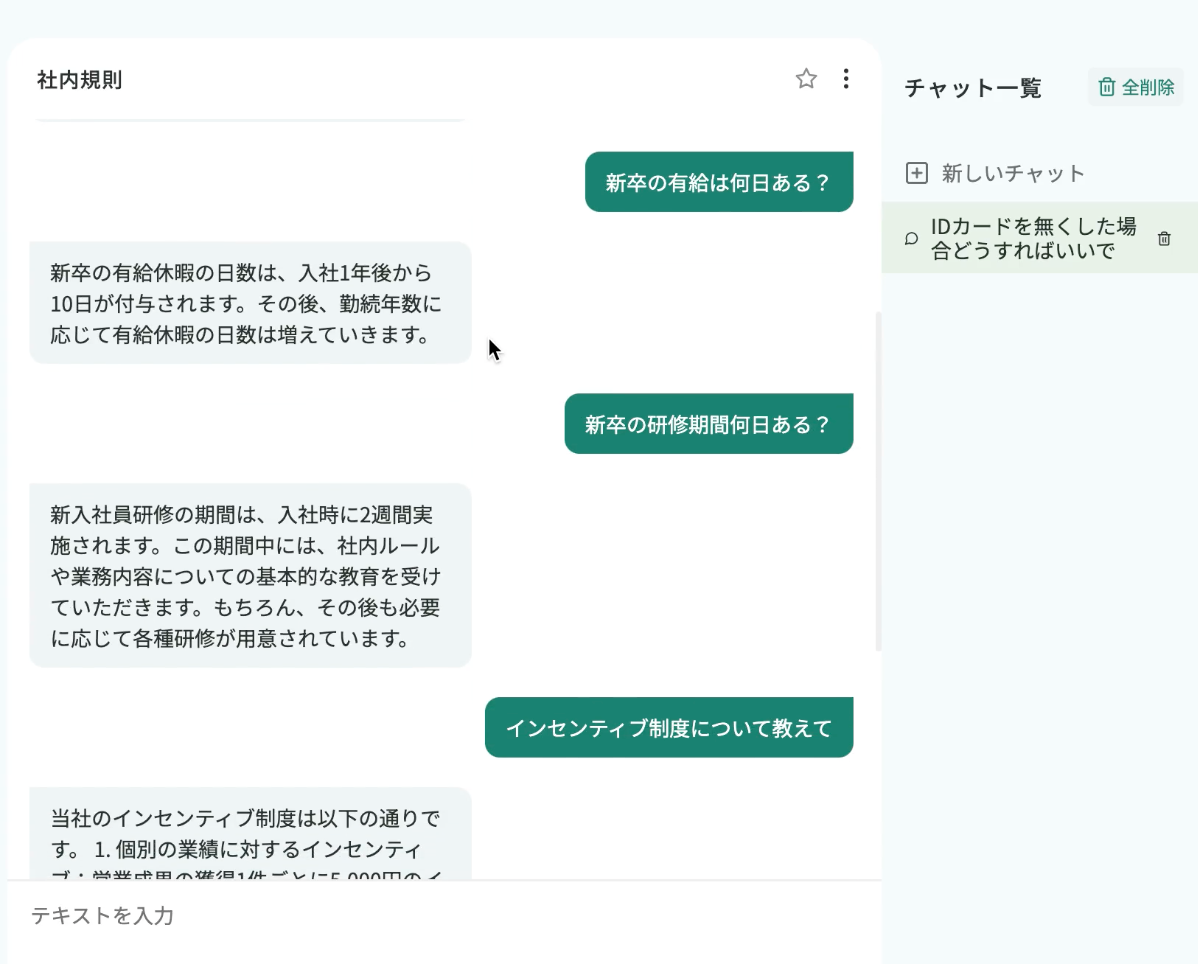
Task: Open the three-dot more options menu
Action: point(846,79)
